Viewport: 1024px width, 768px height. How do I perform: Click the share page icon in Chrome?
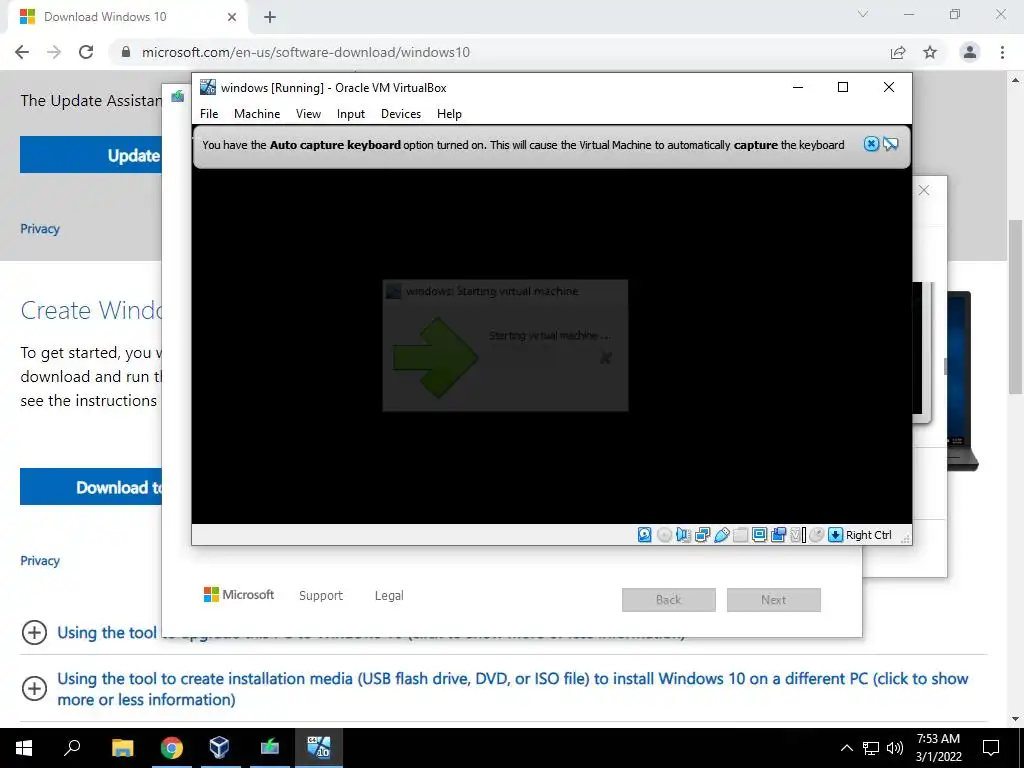(x=899, y=52)
